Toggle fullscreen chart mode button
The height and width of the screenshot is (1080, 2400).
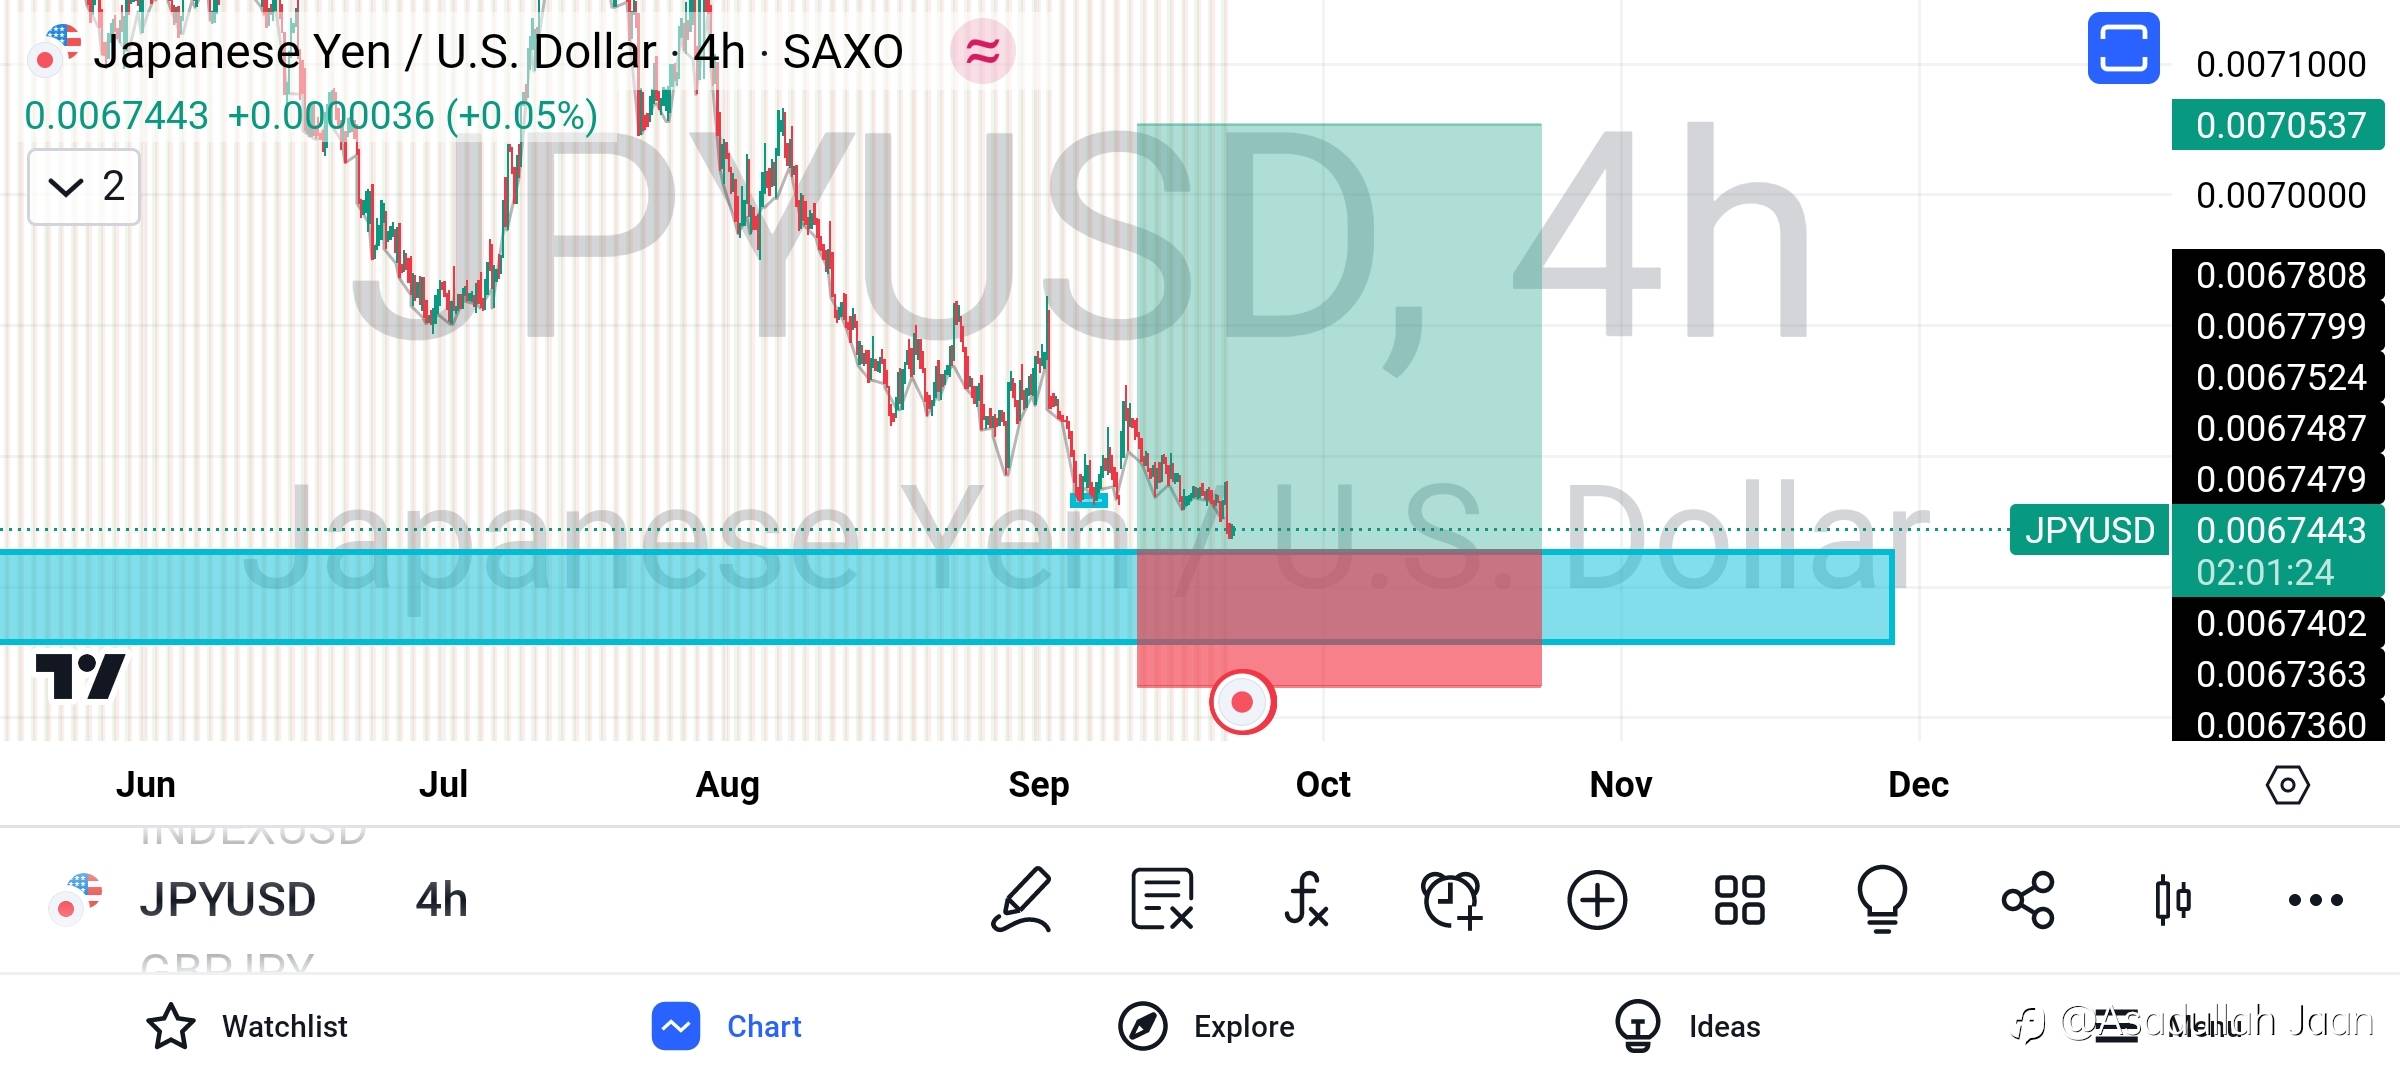point(2123,48)
